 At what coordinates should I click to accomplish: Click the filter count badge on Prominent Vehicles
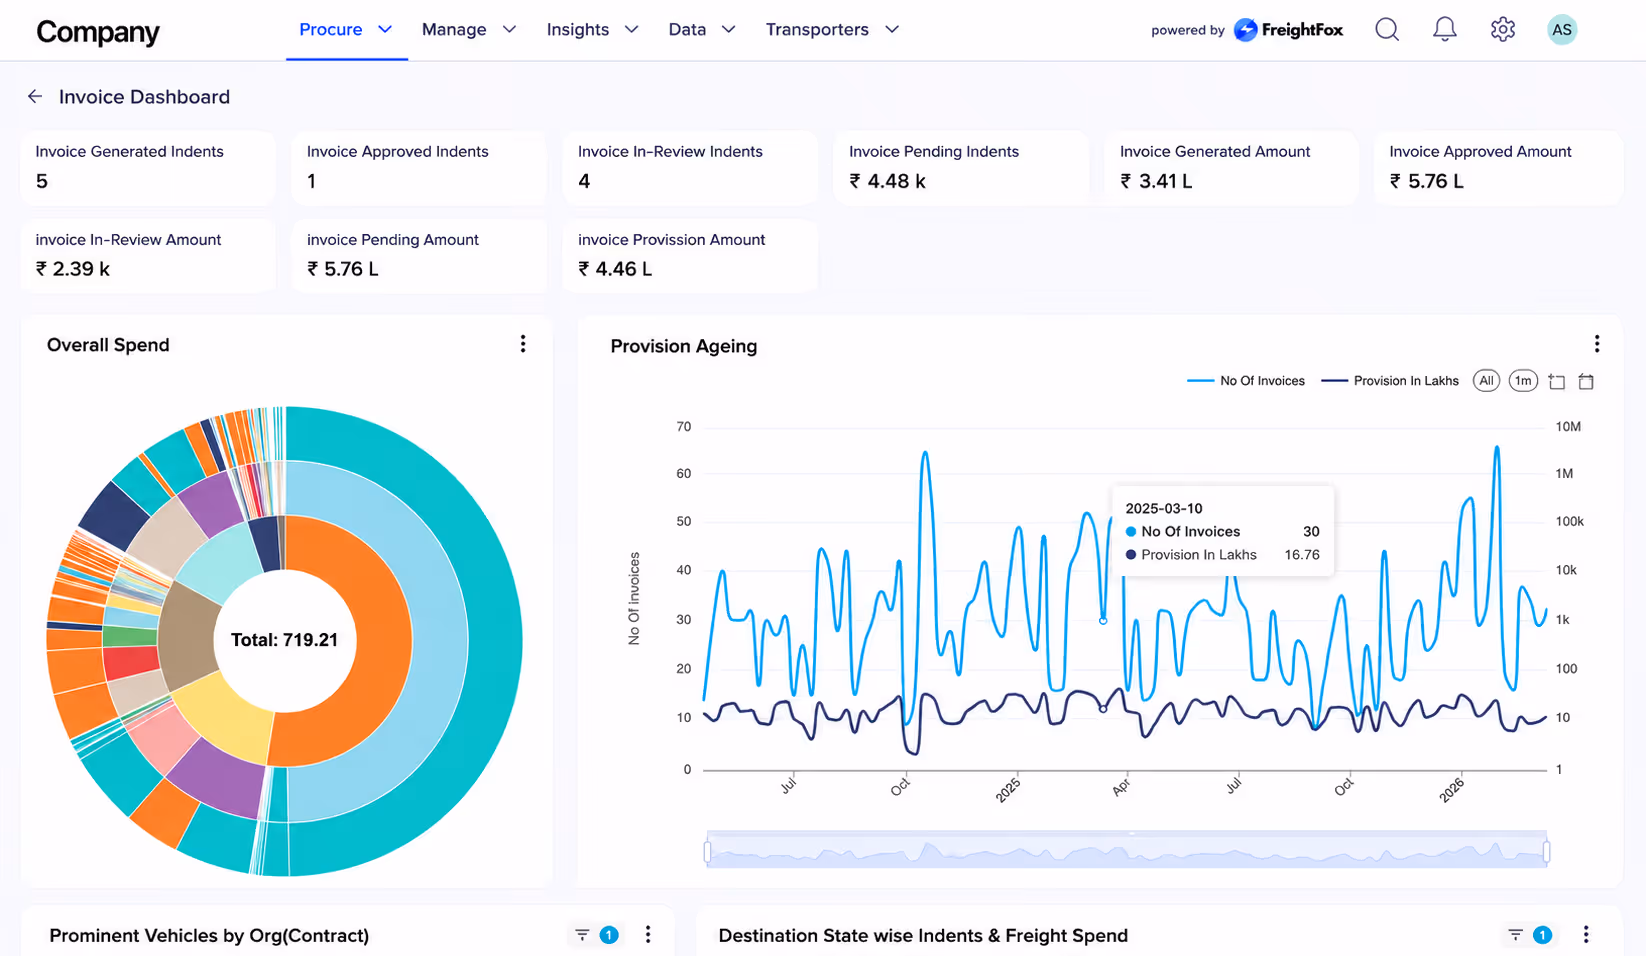pos(608,935)
